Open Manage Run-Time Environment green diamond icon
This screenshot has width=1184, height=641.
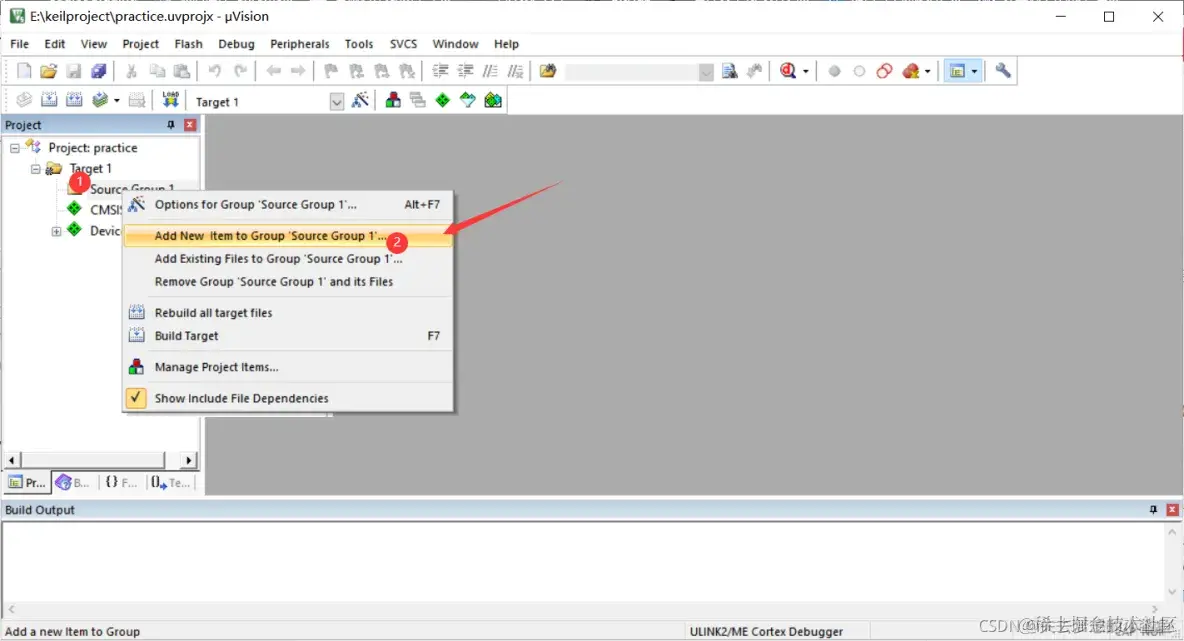coord(442,100)
